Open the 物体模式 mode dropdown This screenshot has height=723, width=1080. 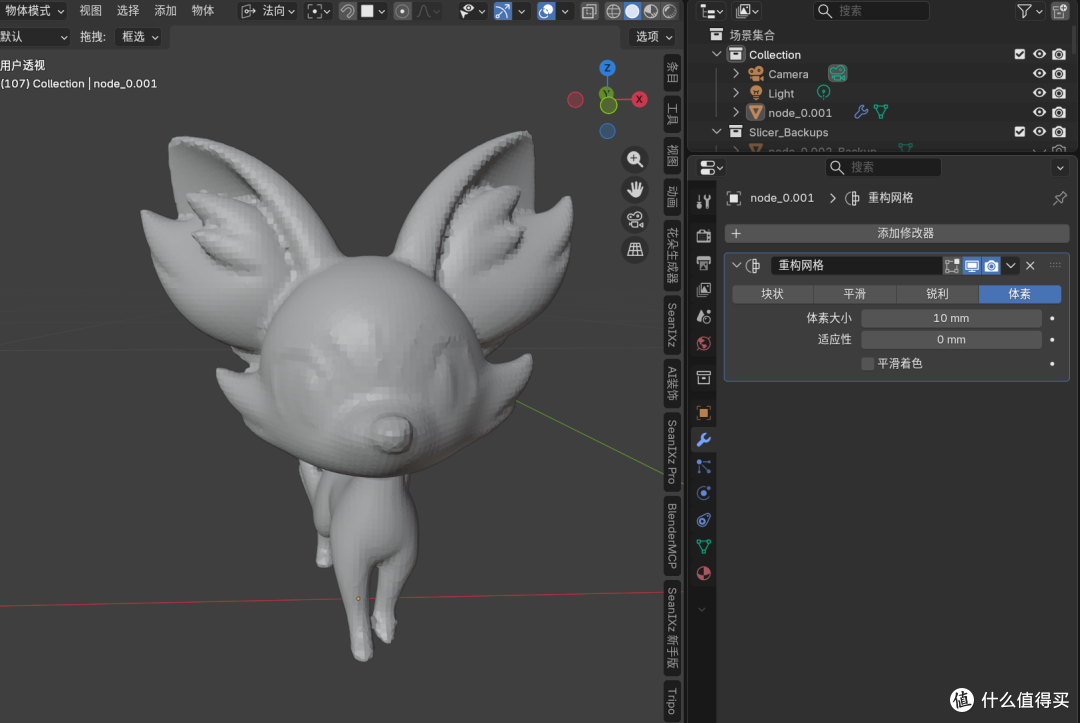pos(34,10)
